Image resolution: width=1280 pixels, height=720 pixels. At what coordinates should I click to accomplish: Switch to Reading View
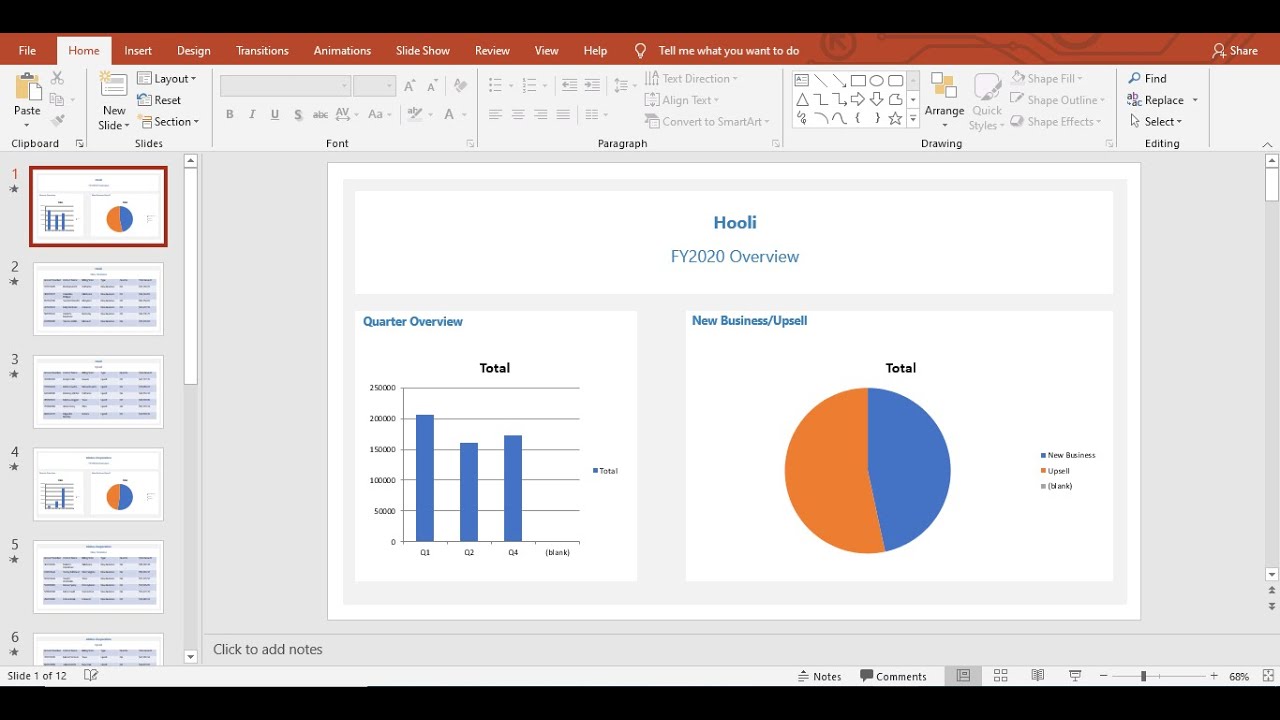coord(1038,676)
